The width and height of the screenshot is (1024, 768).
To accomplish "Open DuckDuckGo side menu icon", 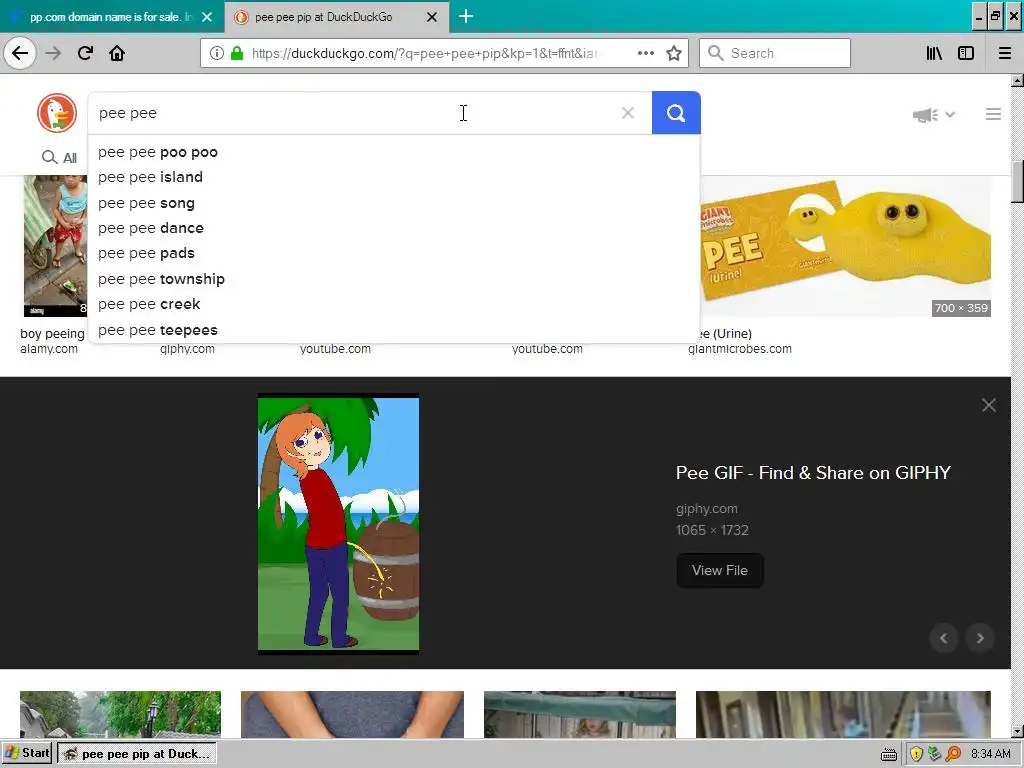I will (x=993, y=114).
